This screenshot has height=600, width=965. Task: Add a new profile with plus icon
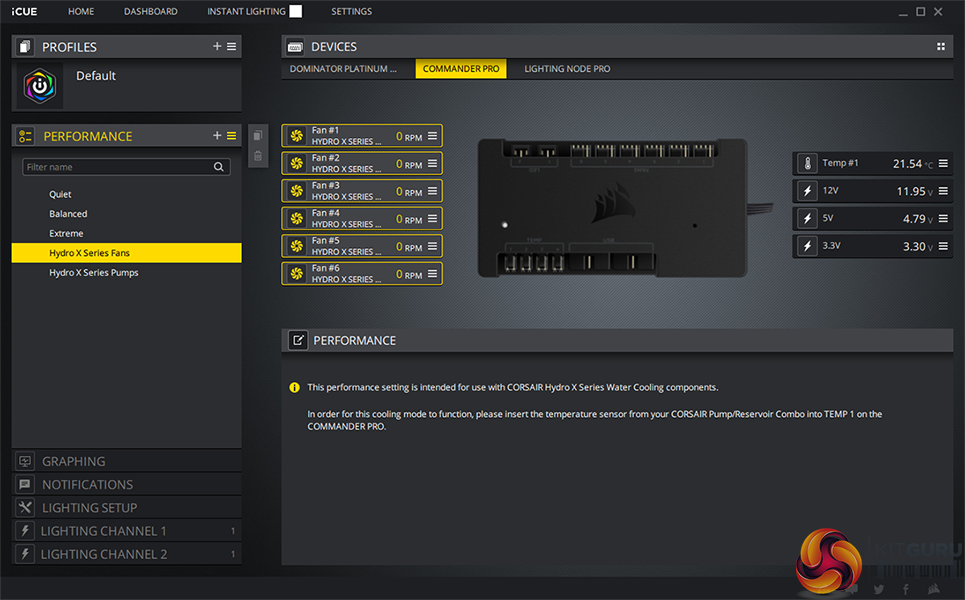click(217, 46)
